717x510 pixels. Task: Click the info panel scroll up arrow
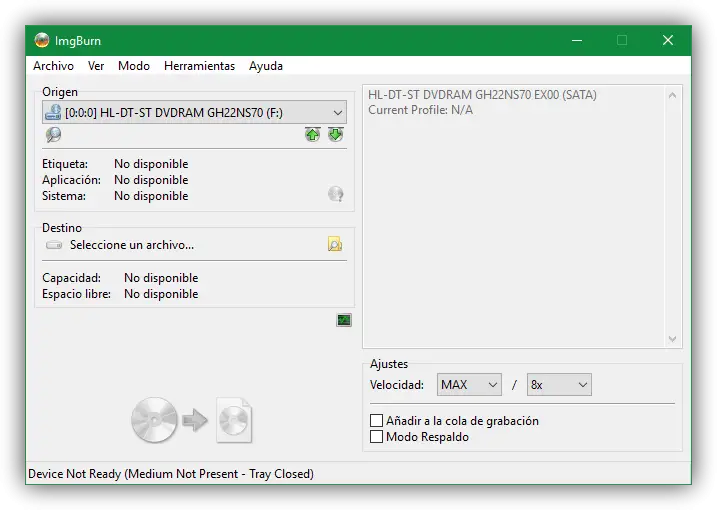[672, 95]
